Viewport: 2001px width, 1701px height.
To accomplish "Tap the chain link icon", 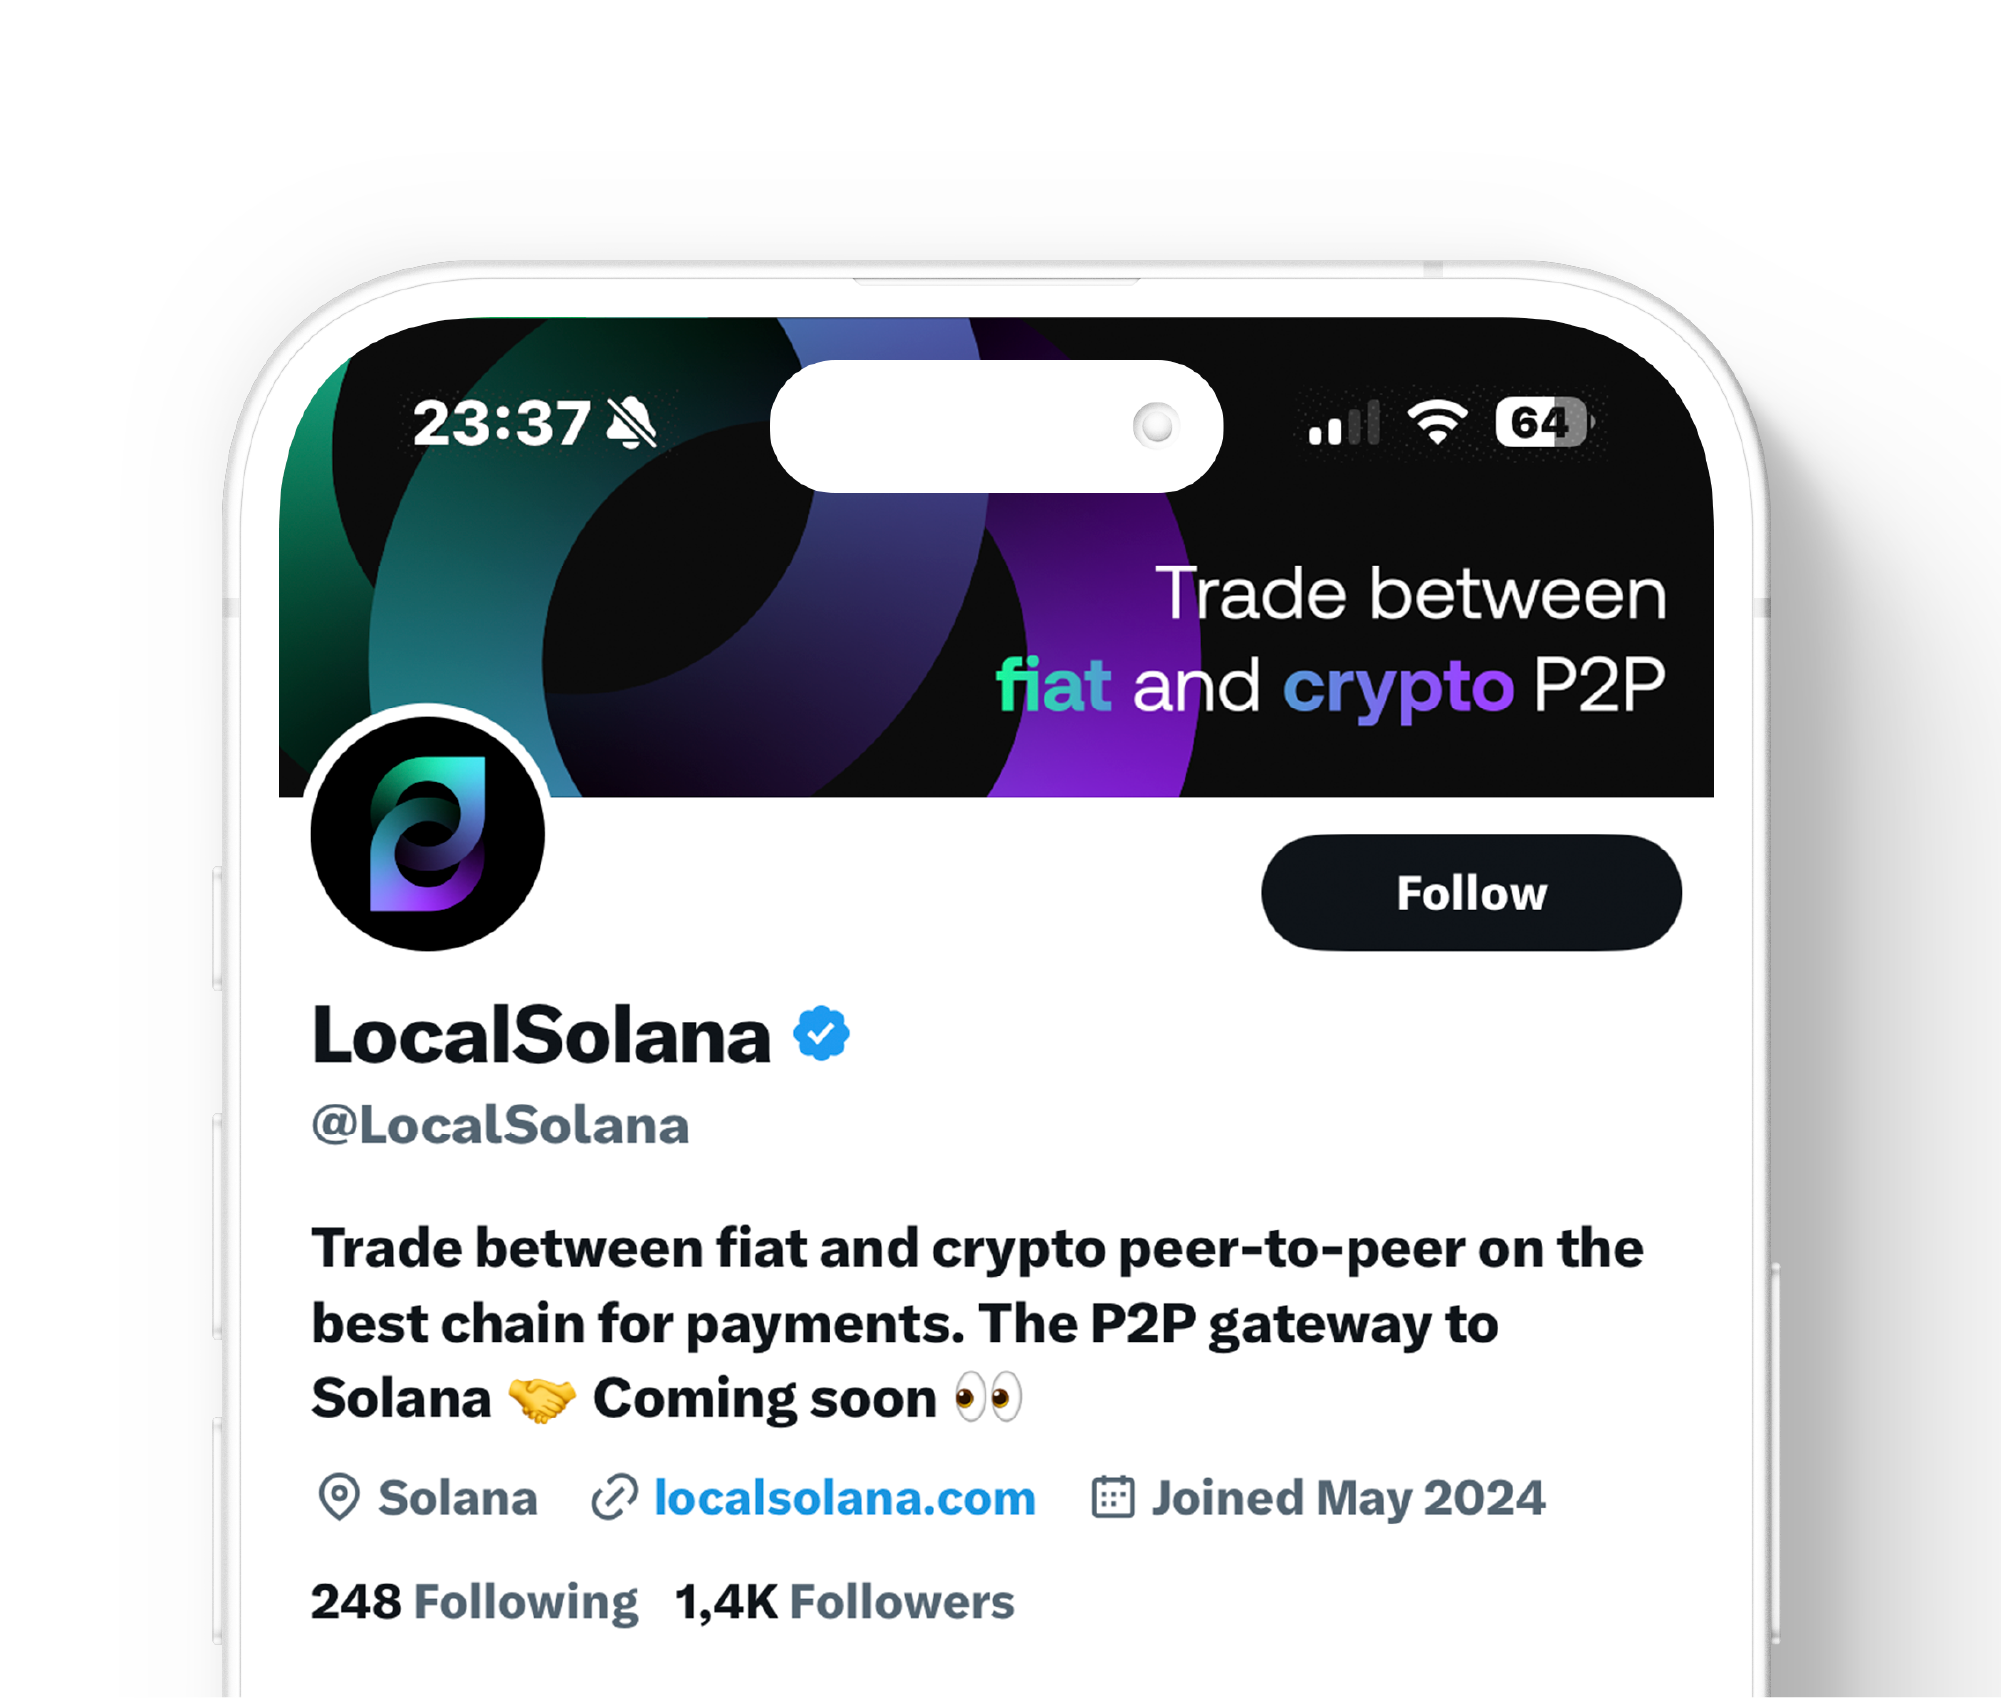I will (614, 1497).
